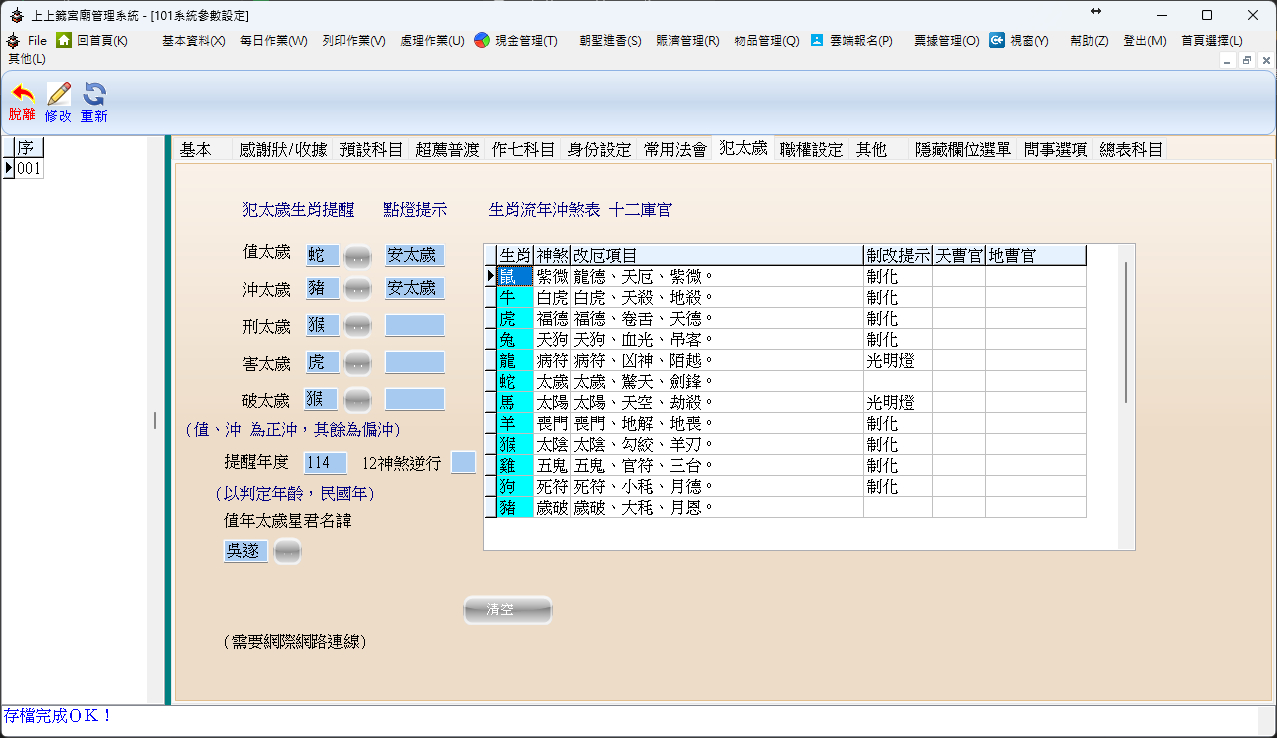The image size is (1277, 738).
Task: Open 雲端報名 menu with blue icon
Action: [817, 41]
